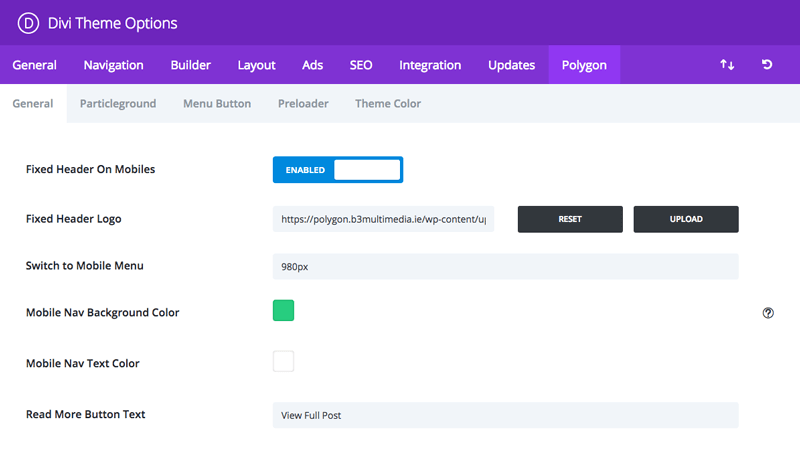Click the Upload logo button
The height and width of the screenshot is (454, 800).
coord(686,219)
